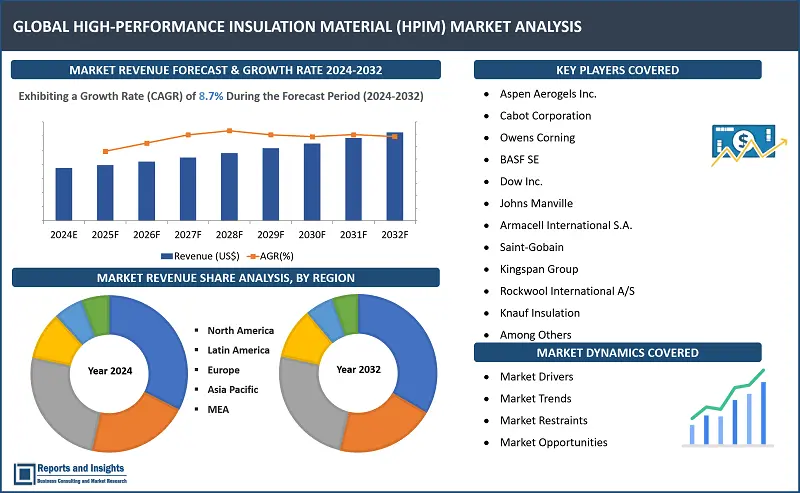Click Cabot Corporation entry
The height and width of the screenshot is (493, 800).
pyautogui.click(x=545, y=116)
